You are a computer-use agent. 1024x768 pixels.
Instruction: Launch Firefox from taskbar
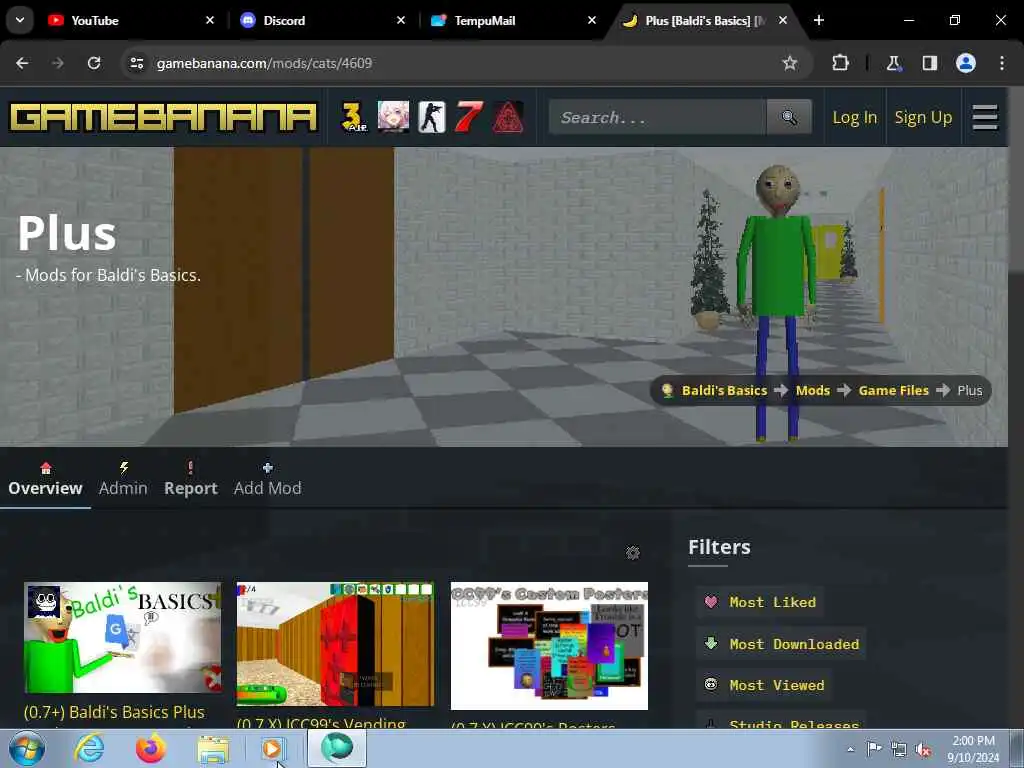(151, 748)
